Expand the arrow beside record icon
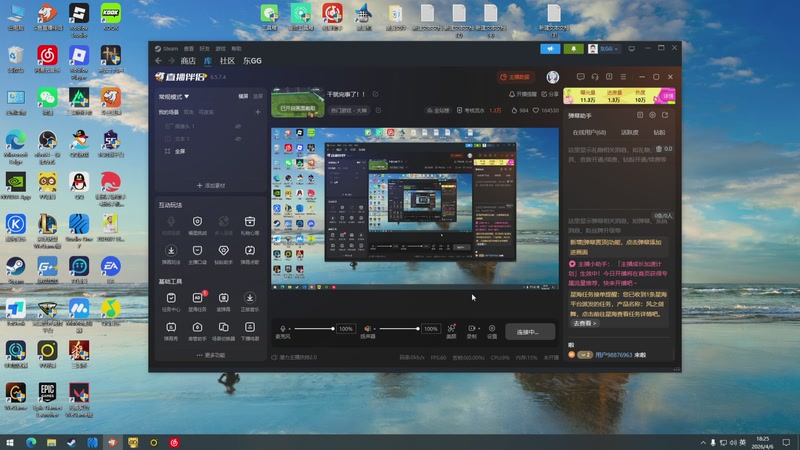 coord(479,329)
